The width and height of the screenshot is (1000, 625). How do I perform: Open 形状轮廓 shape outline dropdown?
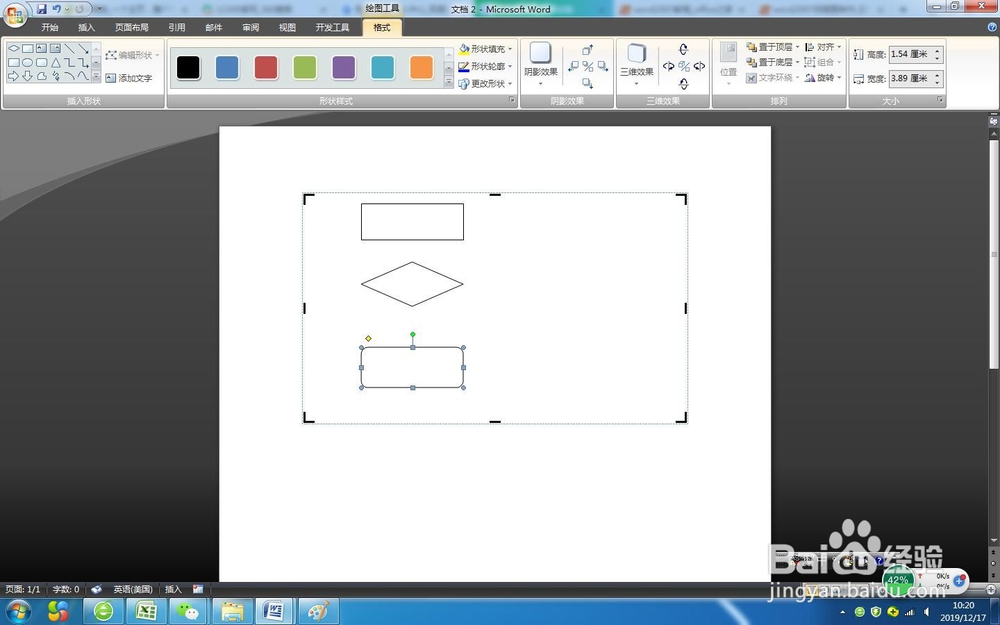coord(485,66)
